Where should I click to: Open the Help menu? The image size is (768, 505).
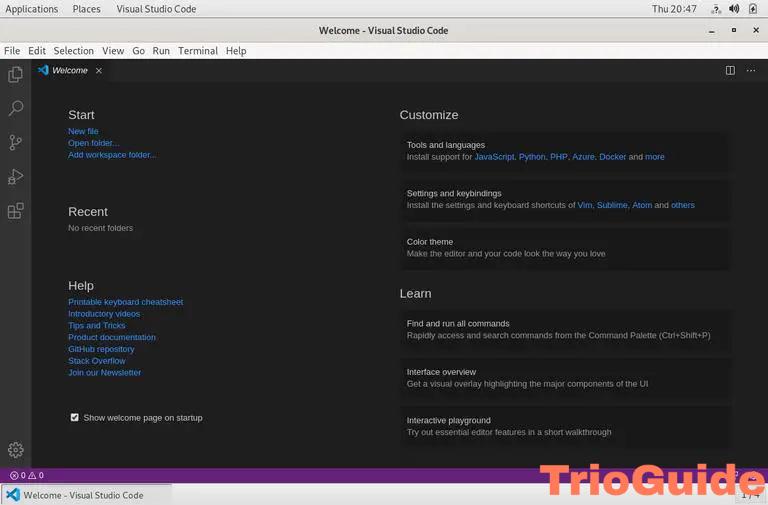click(x=236, y=51)
